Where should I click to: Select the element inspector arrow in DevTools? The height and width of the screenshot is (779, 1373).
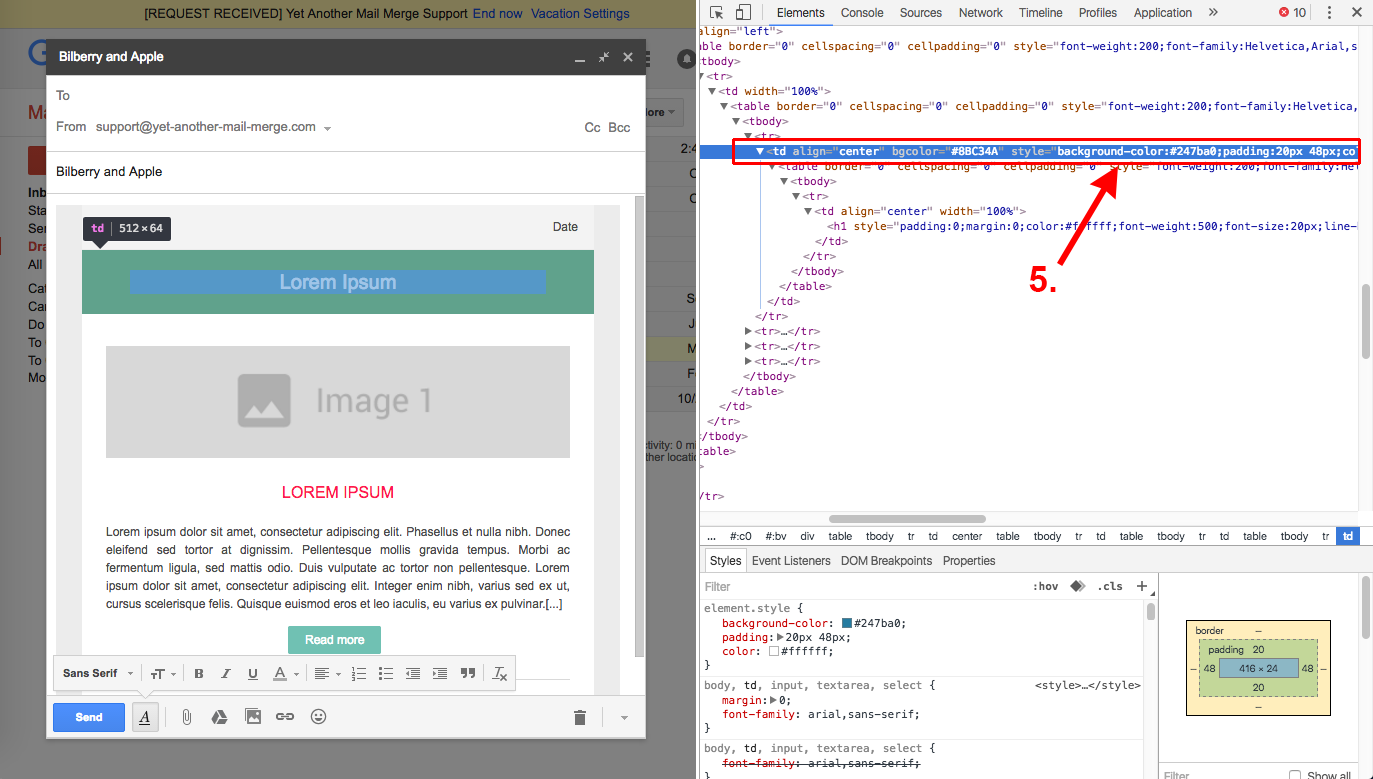[715, 11]
